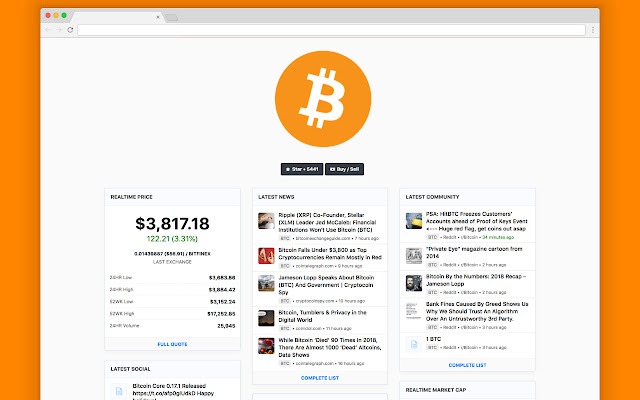This screenshot has width=640, height=400.
Task: Click thumbnail of Bitcoin Falls Under $3,800
Action: point(266,256)
